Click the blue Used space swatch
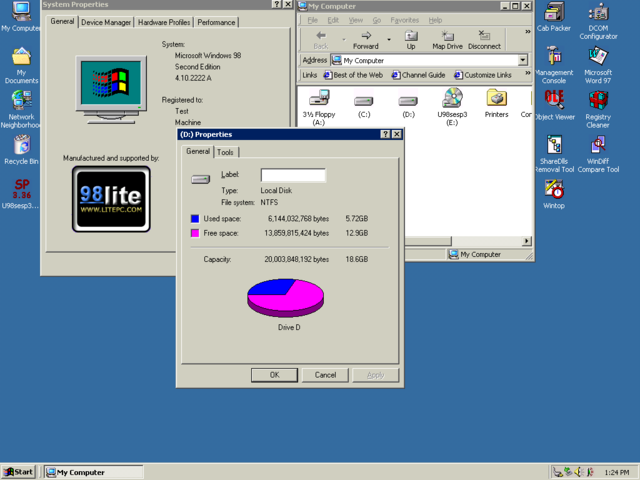Screen dimensions: 640x480 pos(195,219)
